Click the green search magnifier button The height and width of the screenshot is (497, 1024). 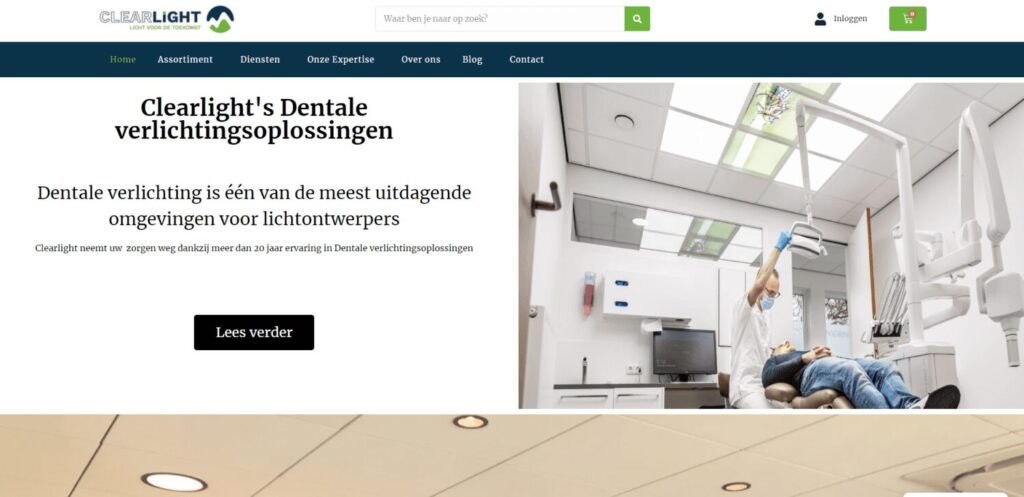(637, 19)
